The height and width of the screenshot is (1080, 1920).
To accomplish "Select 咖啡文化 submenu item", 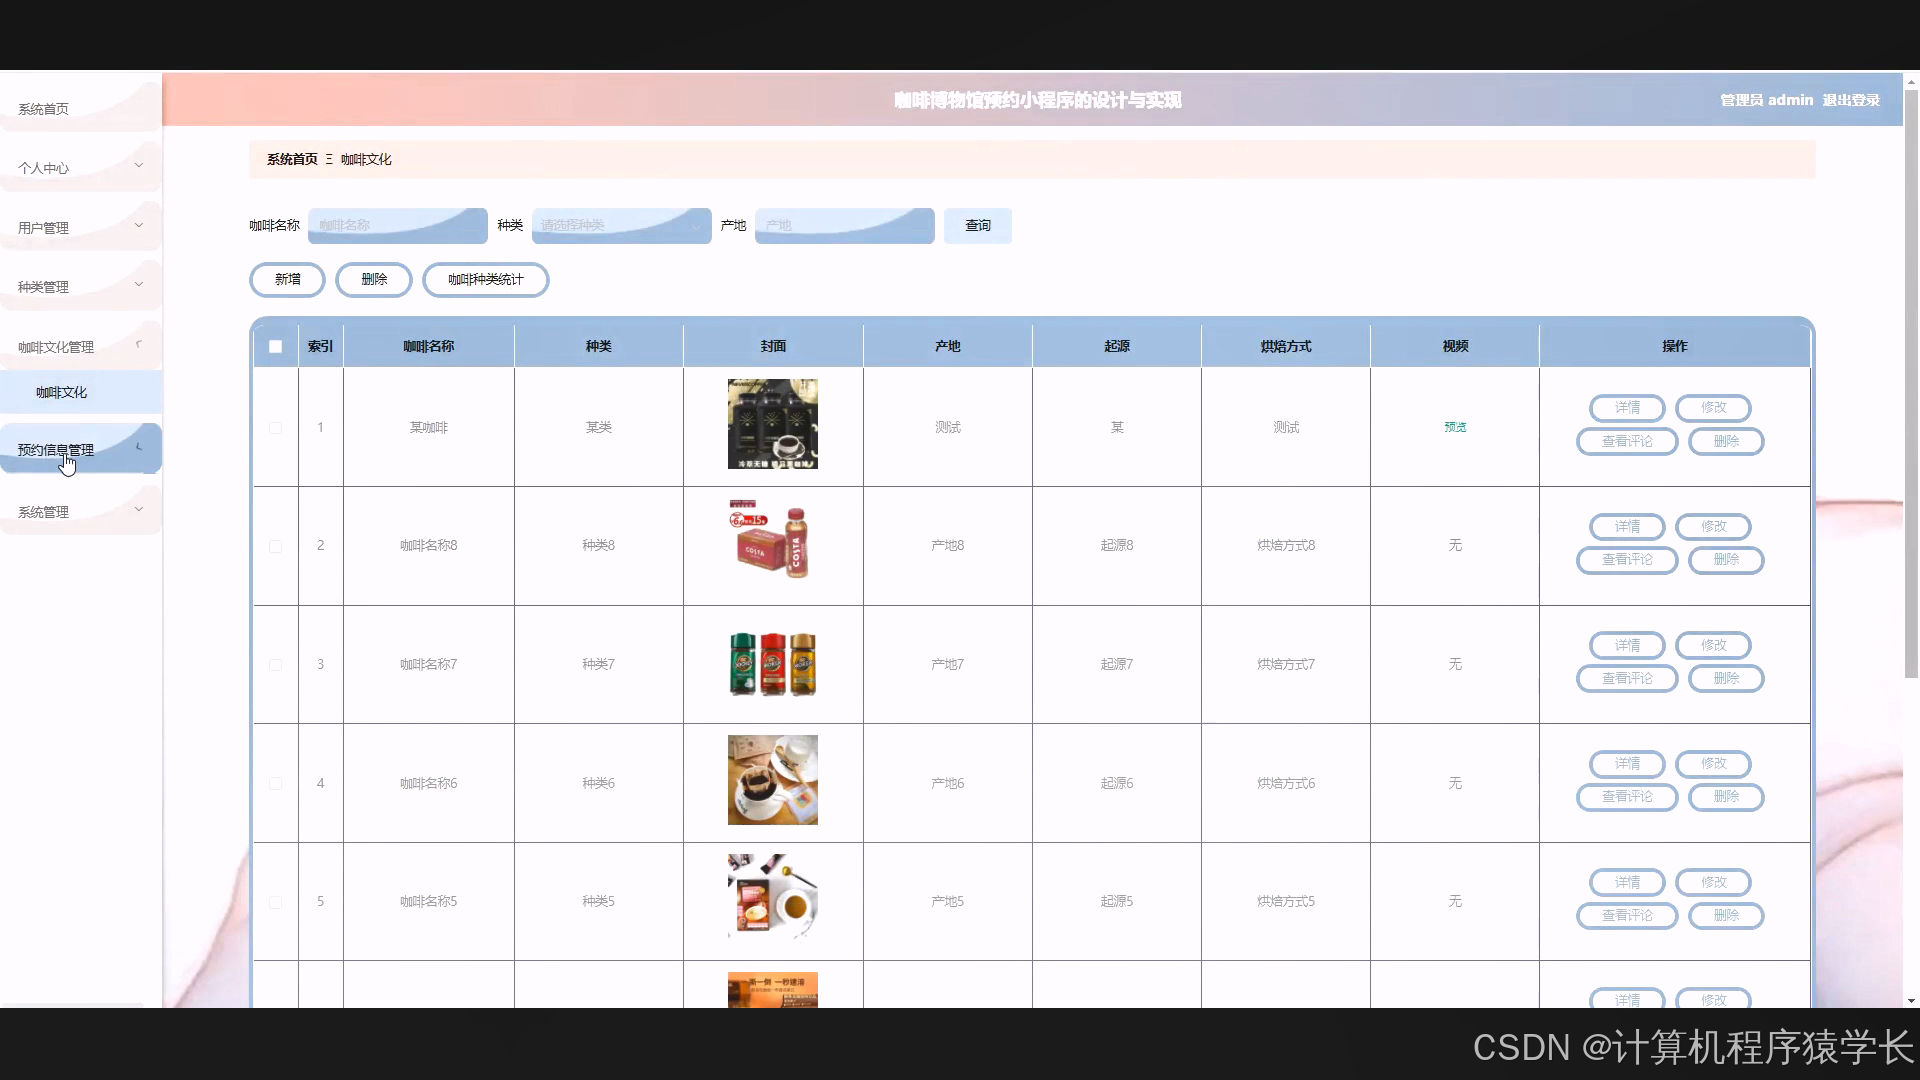I will click(80, 392).
